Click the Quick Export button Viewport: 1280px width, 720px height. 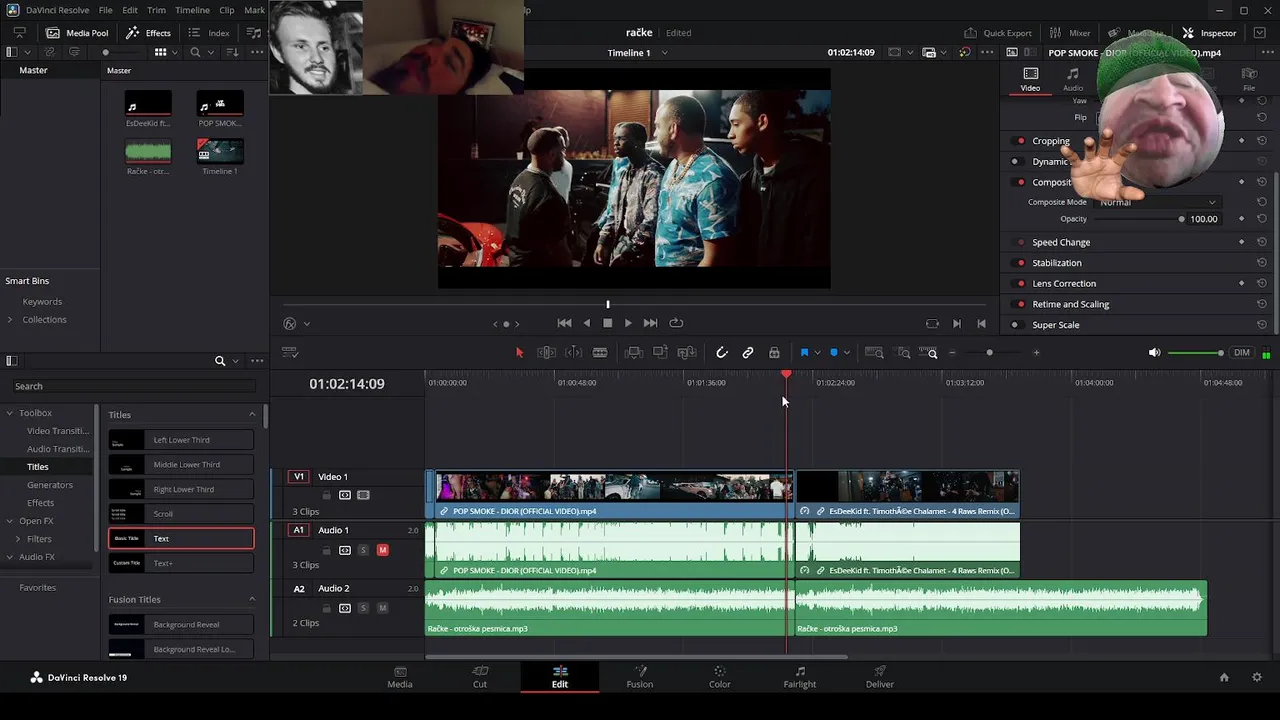(x=997, y=33)
